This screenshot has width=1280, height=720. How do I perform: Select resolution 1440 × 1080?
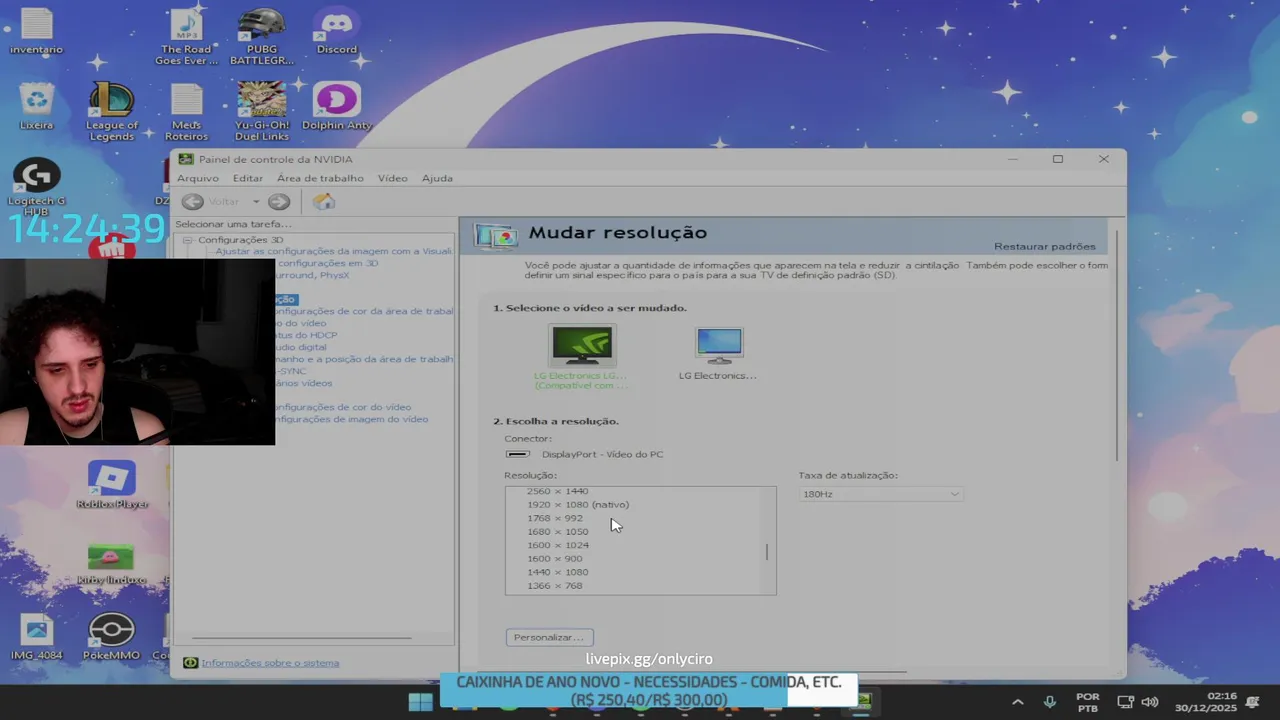557,572
